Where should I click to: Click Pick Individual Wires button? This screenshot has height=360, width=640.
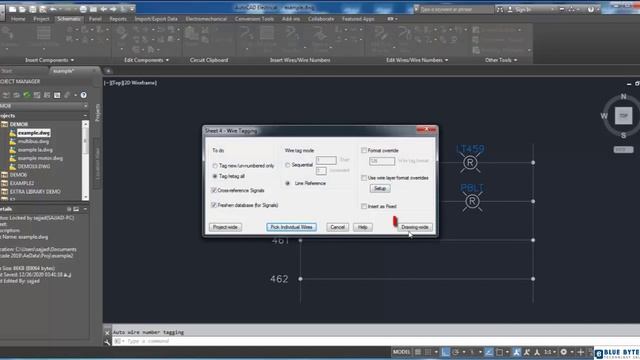point(291,227)
